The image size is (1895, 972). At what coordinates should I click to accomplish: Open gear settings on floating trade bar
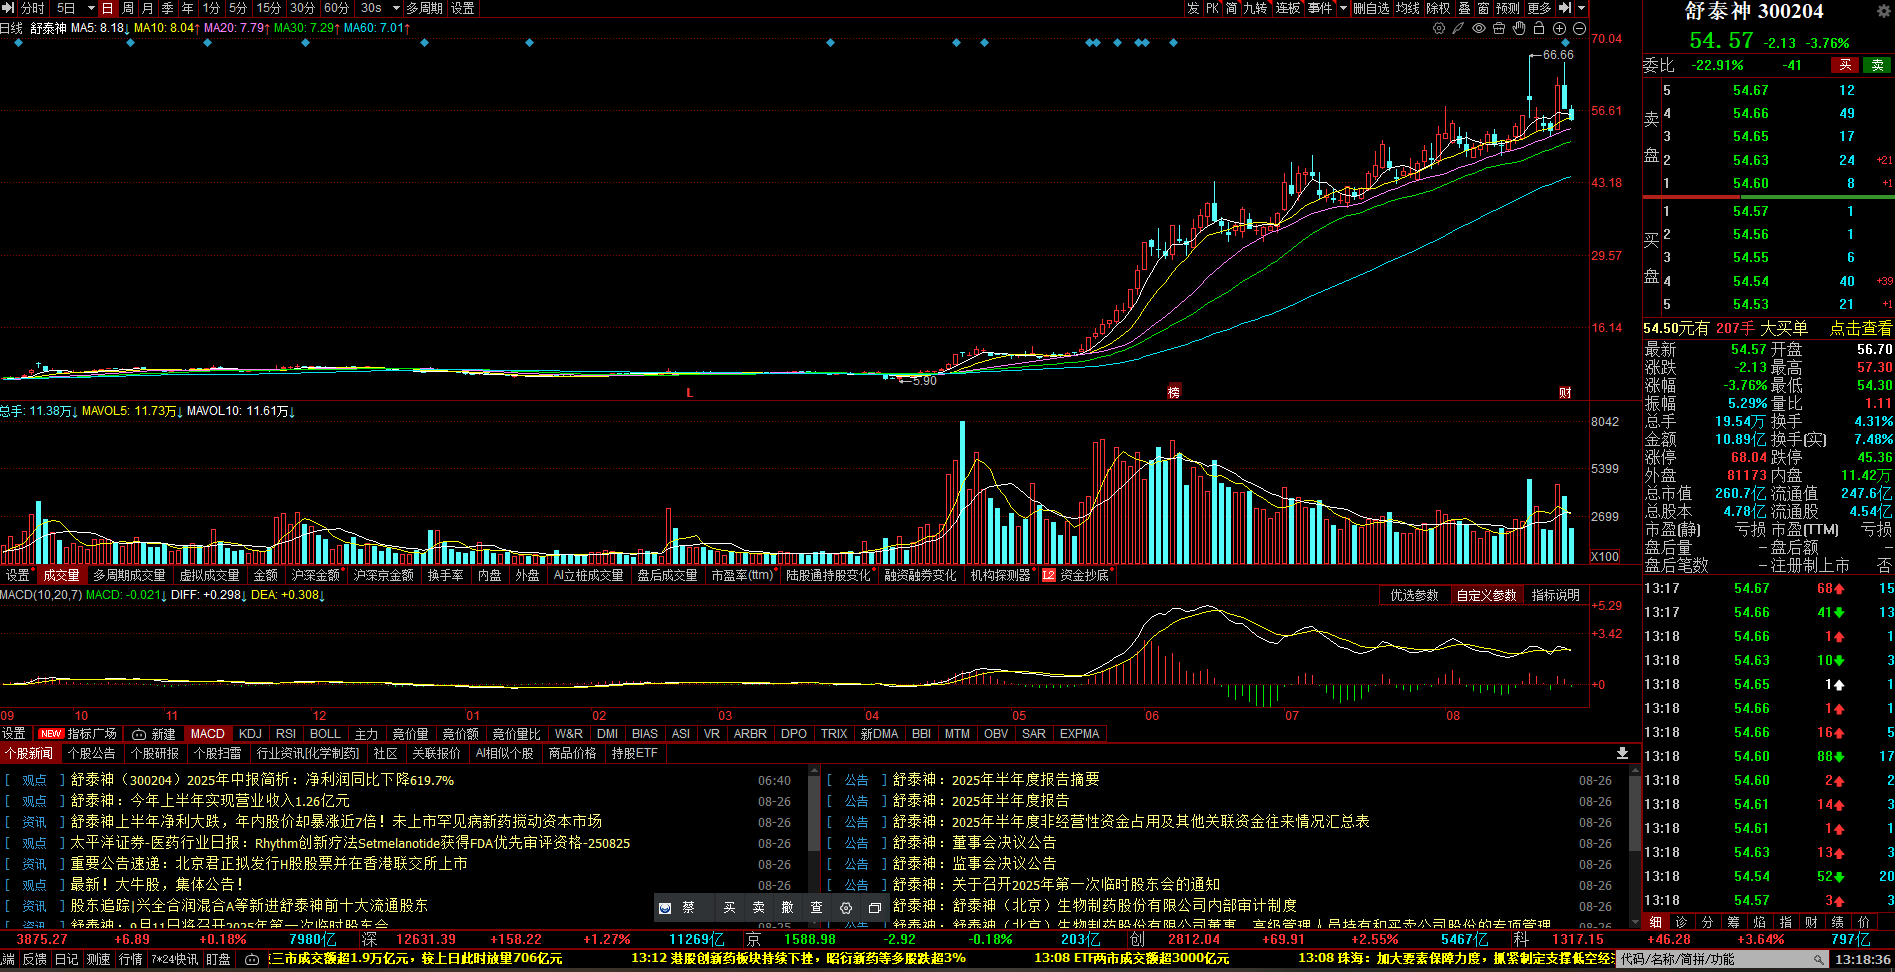[x=846, y=907]
